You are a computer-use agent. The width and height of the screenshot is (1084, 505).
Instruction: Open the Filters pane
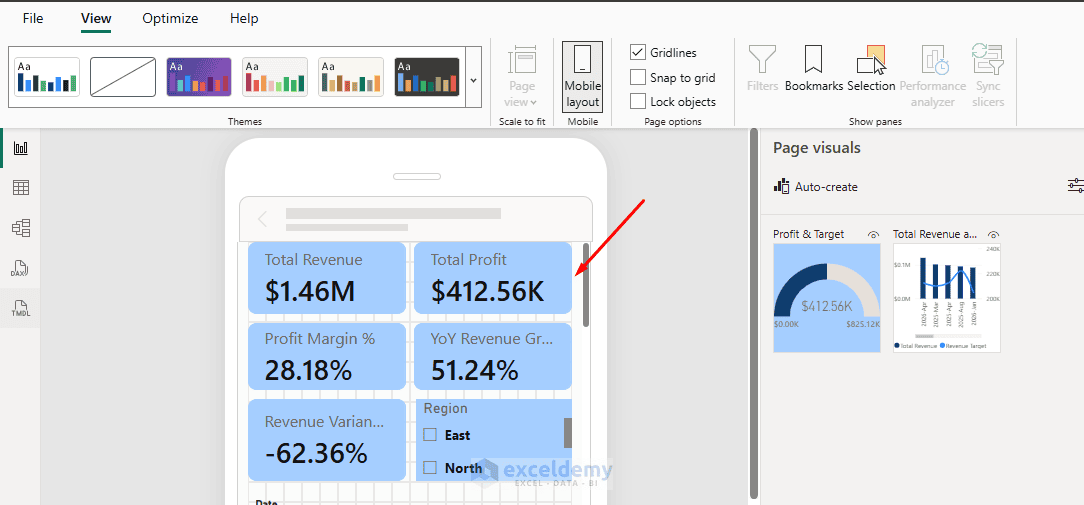(763, 68)
